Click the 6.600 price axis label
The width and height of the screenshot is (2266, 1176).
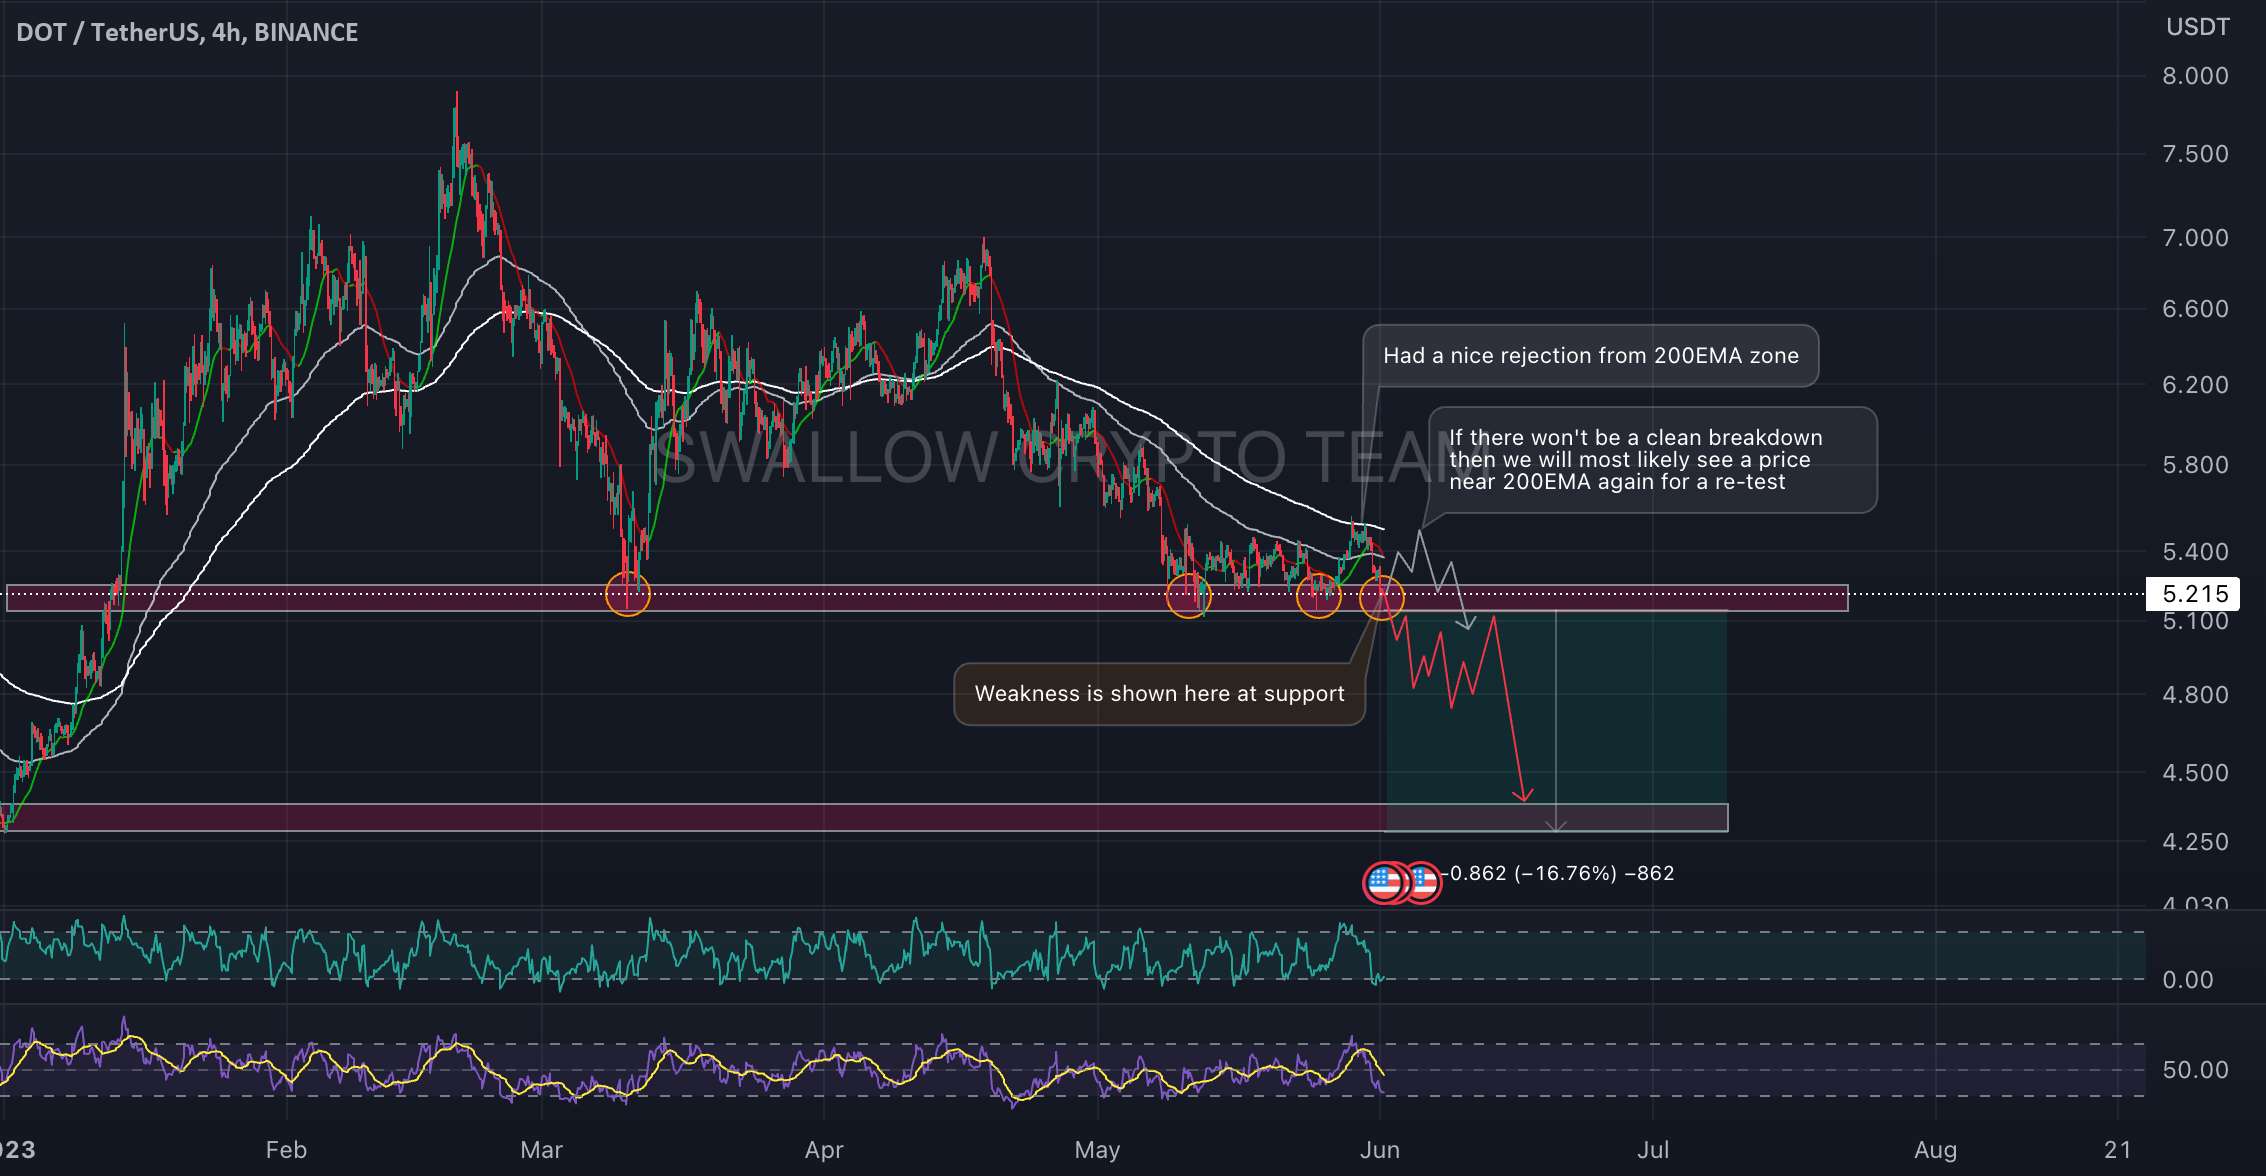(2195, 309)
